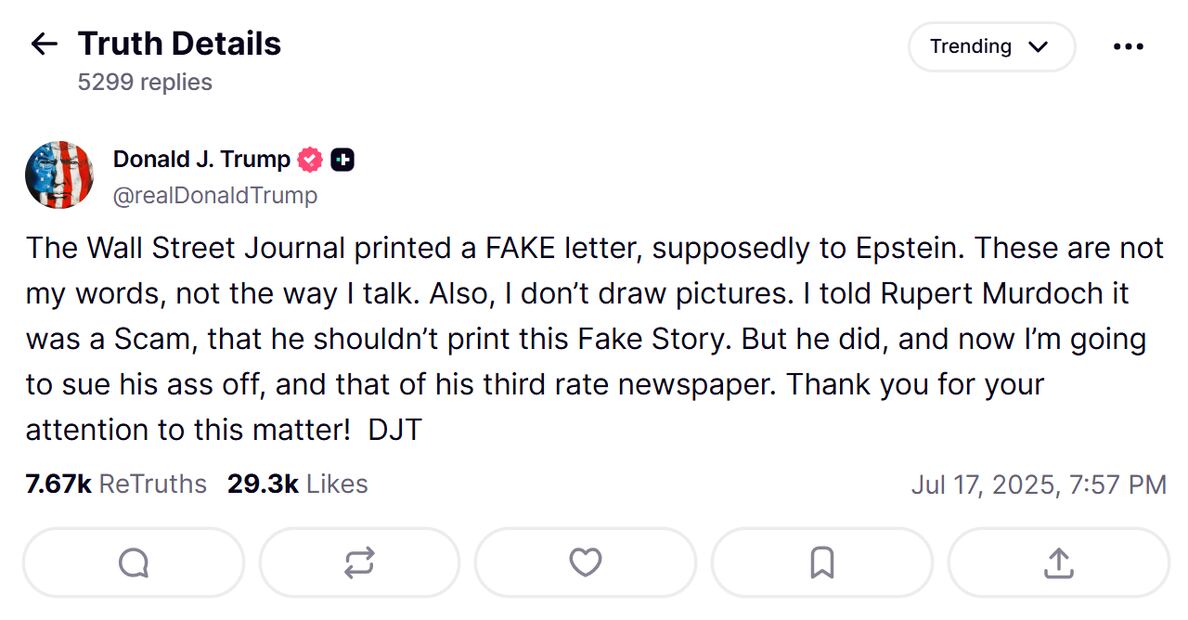Click the dark plus badge beside the name
The width and height of the screenshot is (1188, 620).
(x=342, y=159)
